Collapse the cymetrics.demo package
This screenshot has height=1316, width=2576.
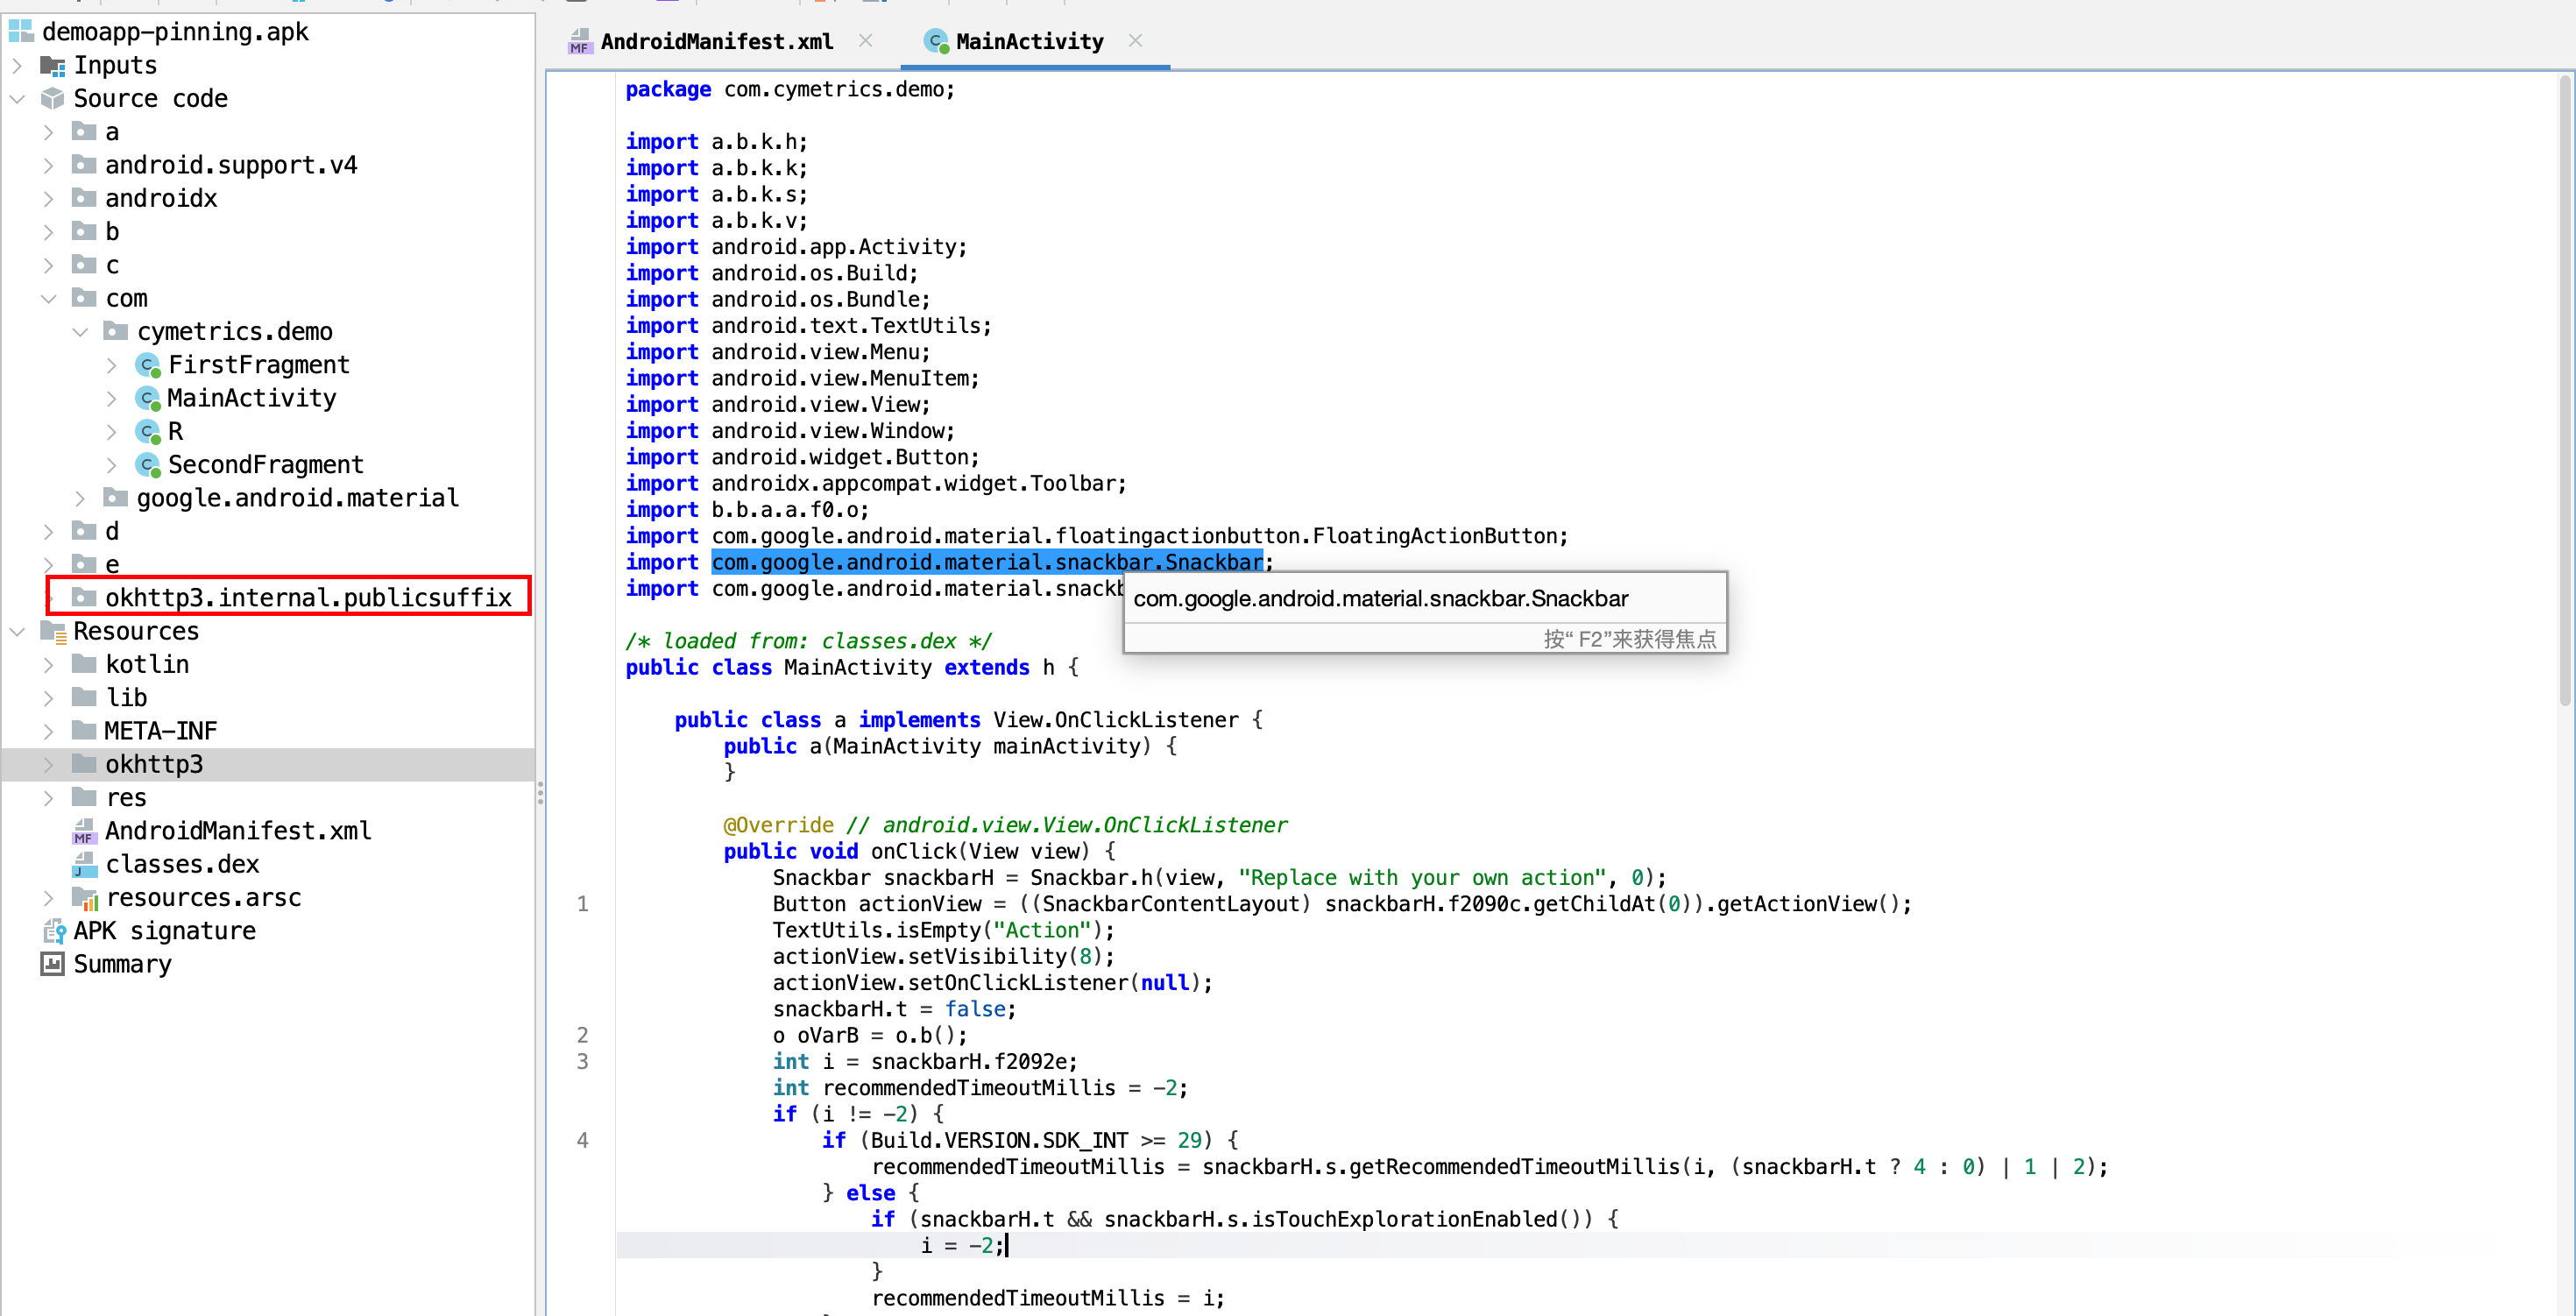(81, 331)
